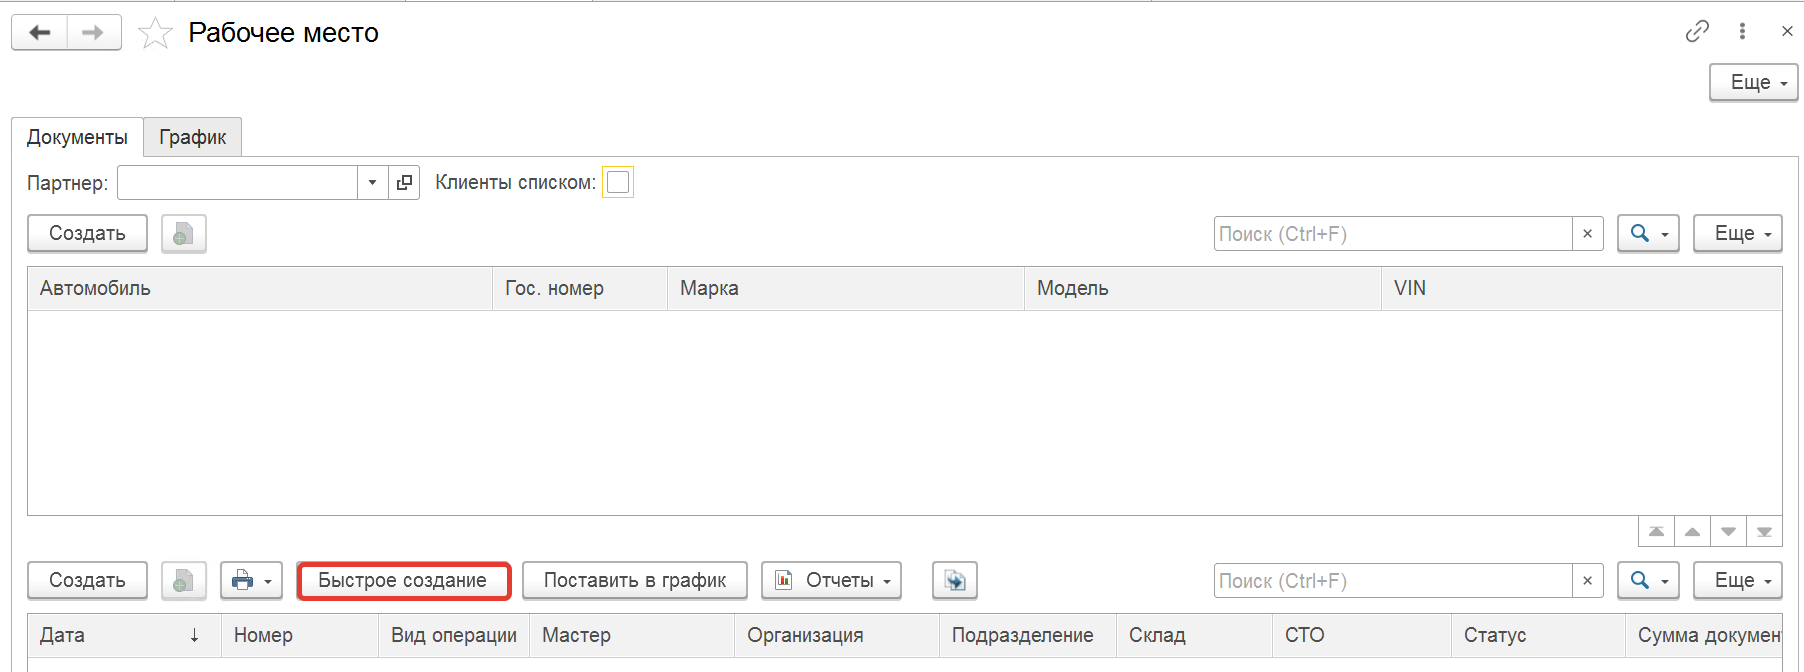The width and height of the screenshot is (1804, 672).
Task: Sort by Вид операции column header
Action: pos(454,635)
